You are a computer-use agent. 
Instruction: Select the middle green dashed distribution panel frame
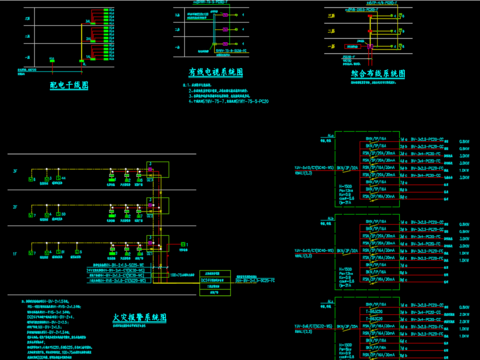pos(367,252)
